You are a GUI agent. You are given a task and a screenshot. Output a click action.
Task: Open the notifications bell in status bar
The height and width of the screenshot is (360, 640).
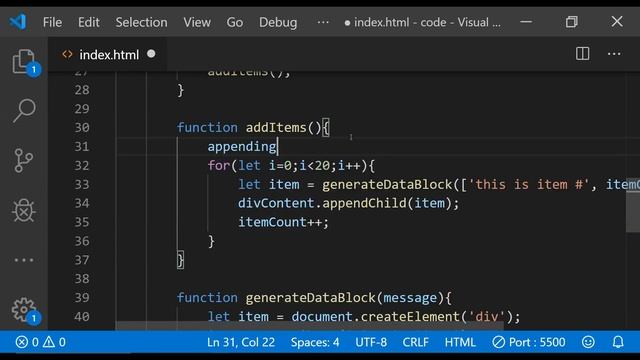pyautogui.click(x=618, y=342)
